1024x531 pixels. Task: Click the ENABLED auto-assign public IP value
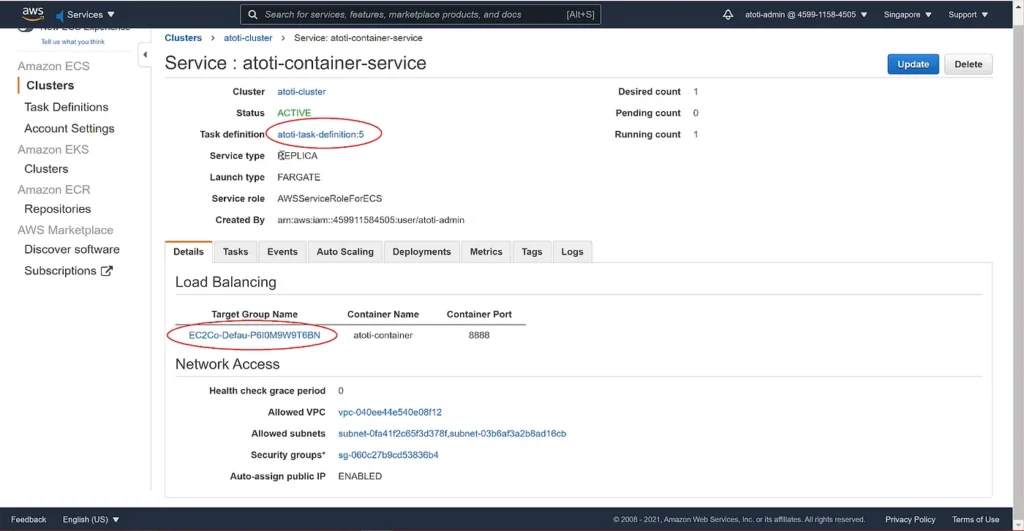[360, 476]
